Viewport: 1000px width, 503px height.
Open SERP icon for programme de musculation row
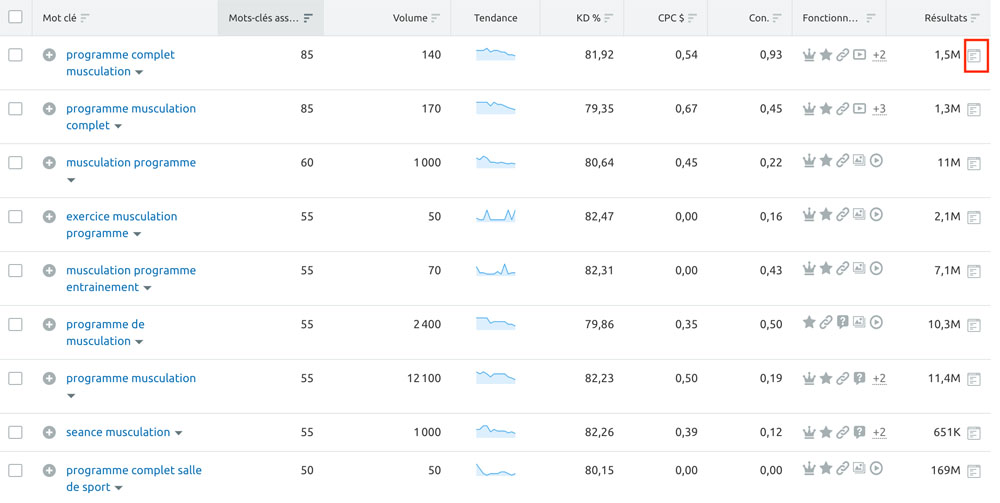(x=974, y=326)
